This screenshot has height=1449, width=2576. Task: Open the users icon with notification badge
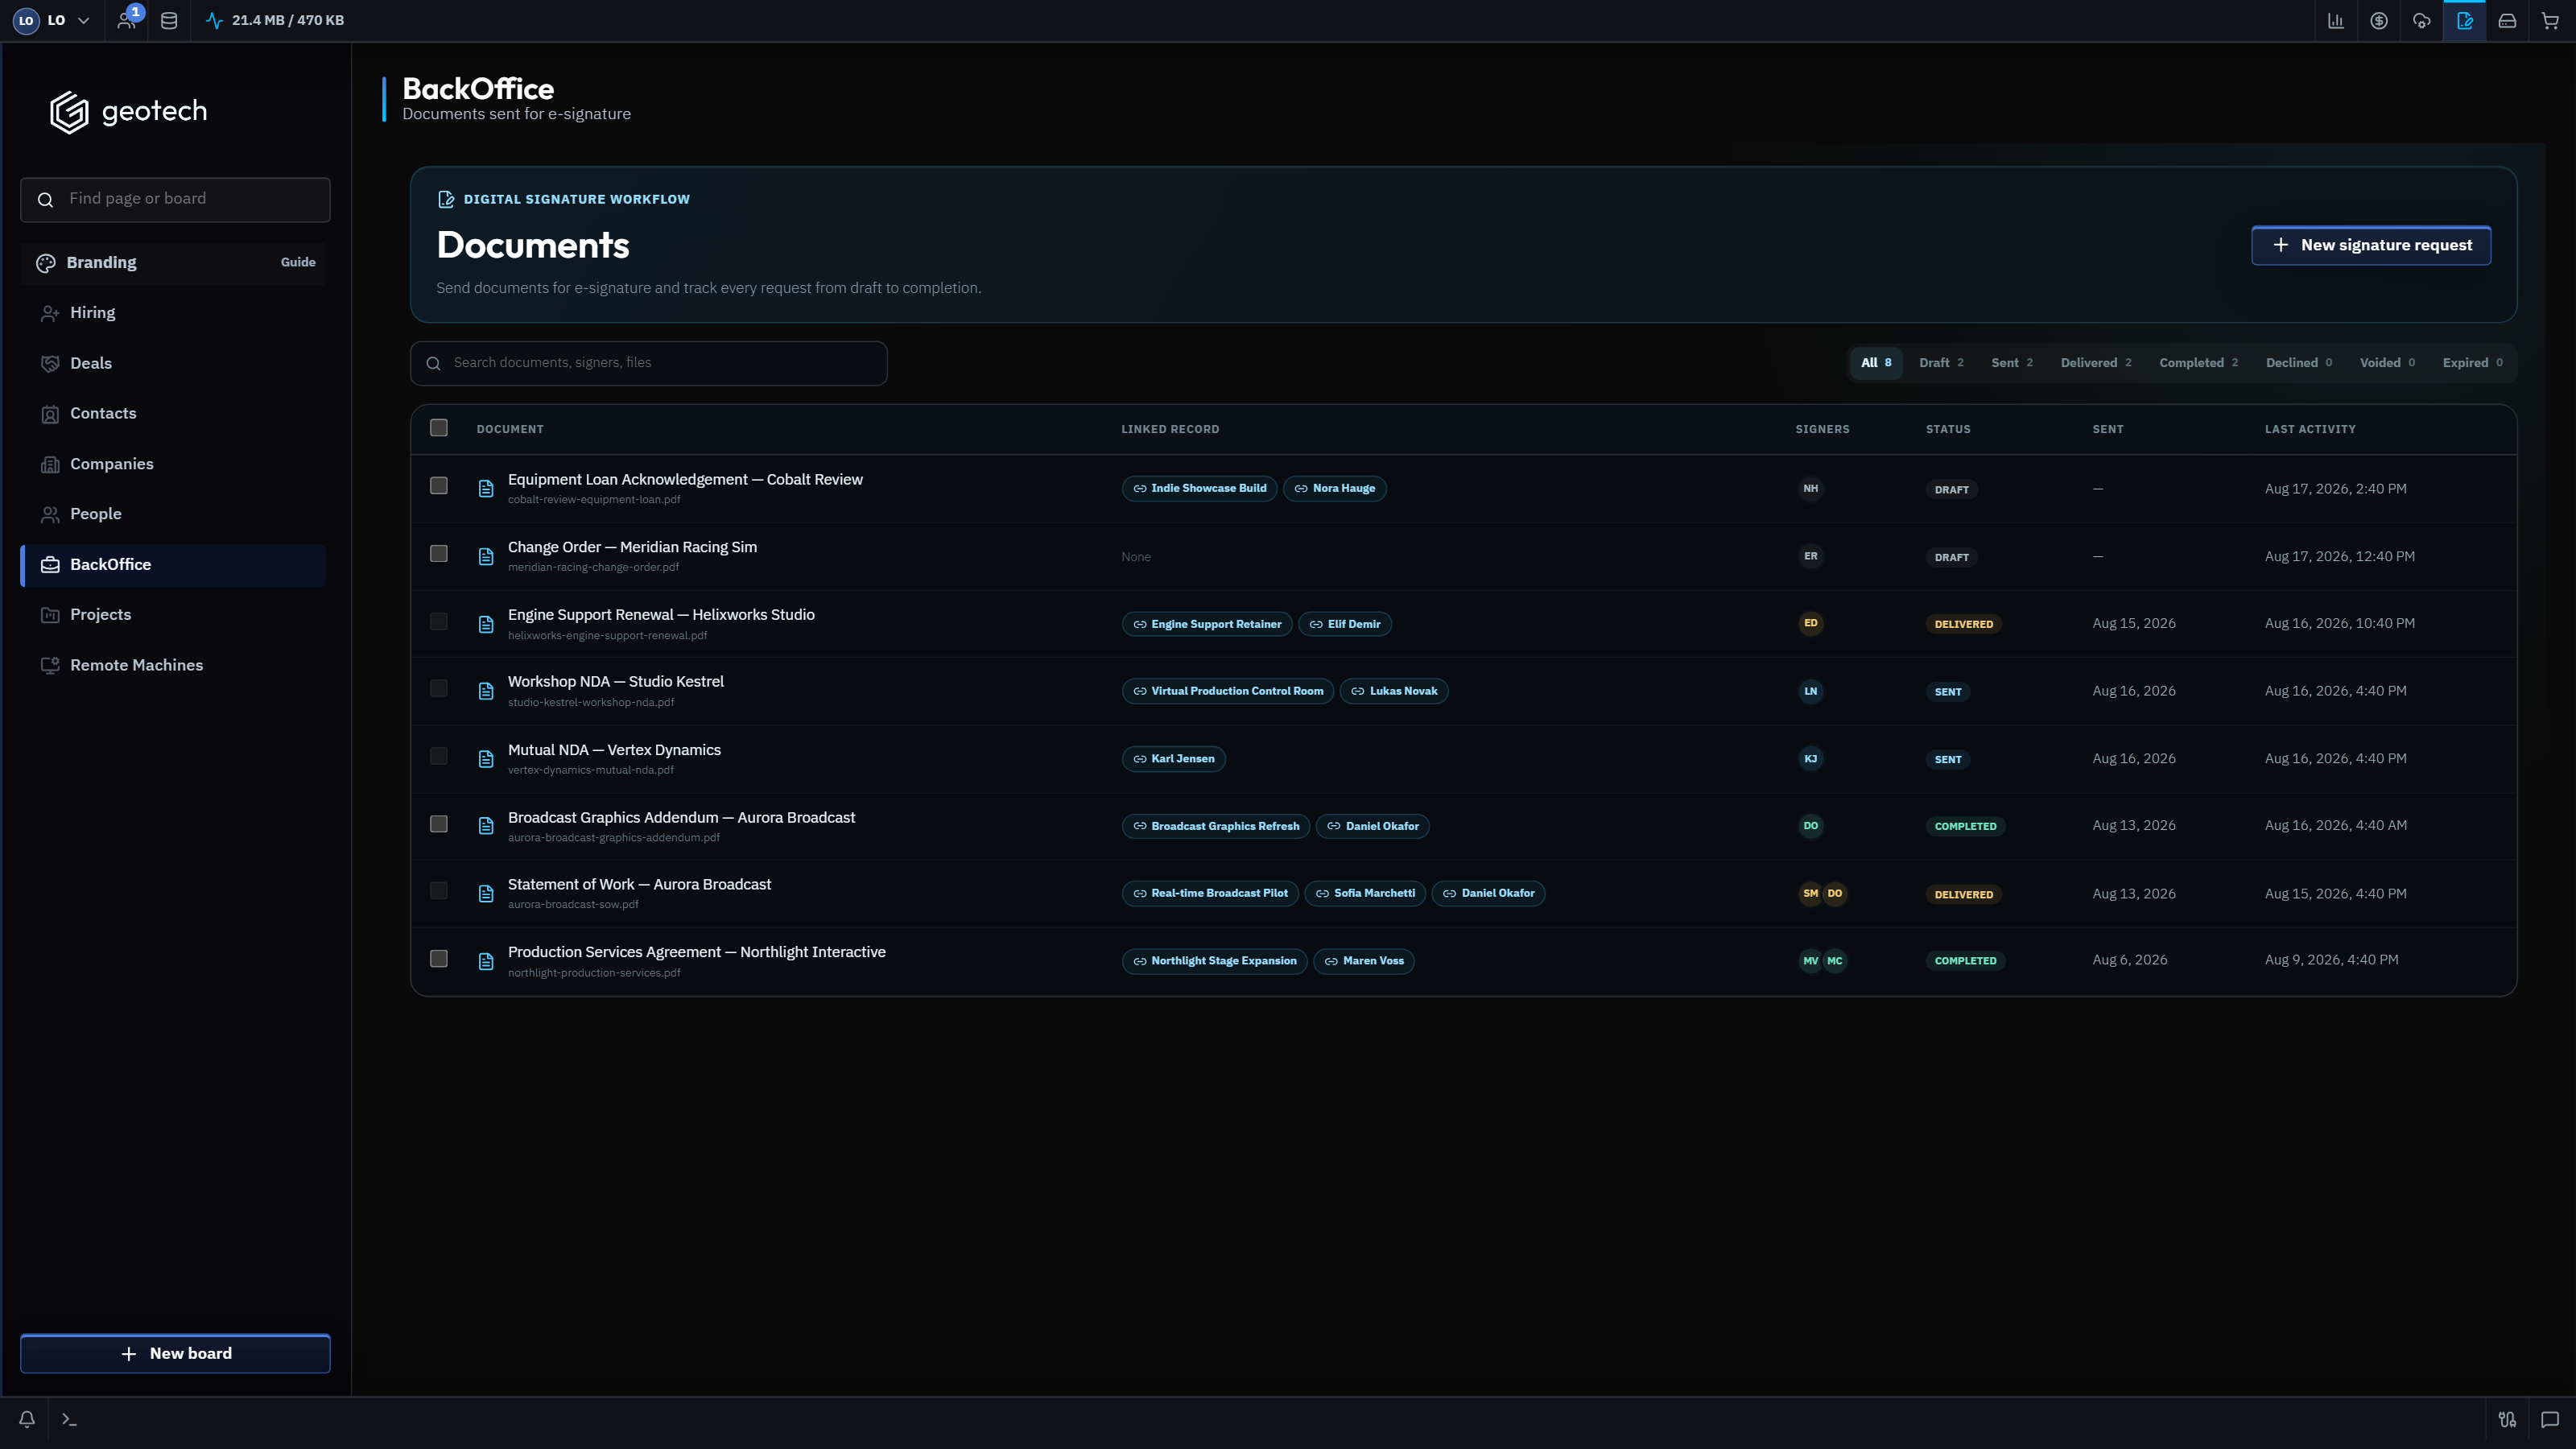pyautogui.click(x=127, y=20)
